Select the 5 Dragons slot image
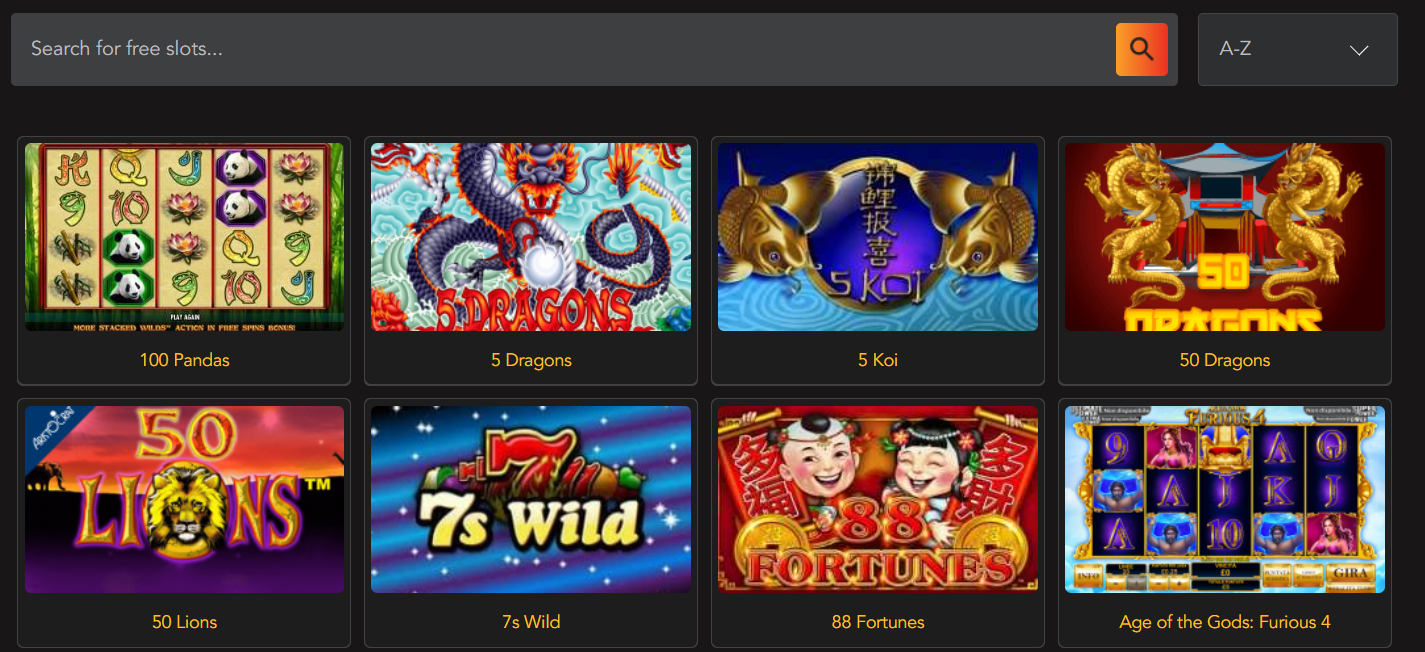 click(x=531, y=237)
